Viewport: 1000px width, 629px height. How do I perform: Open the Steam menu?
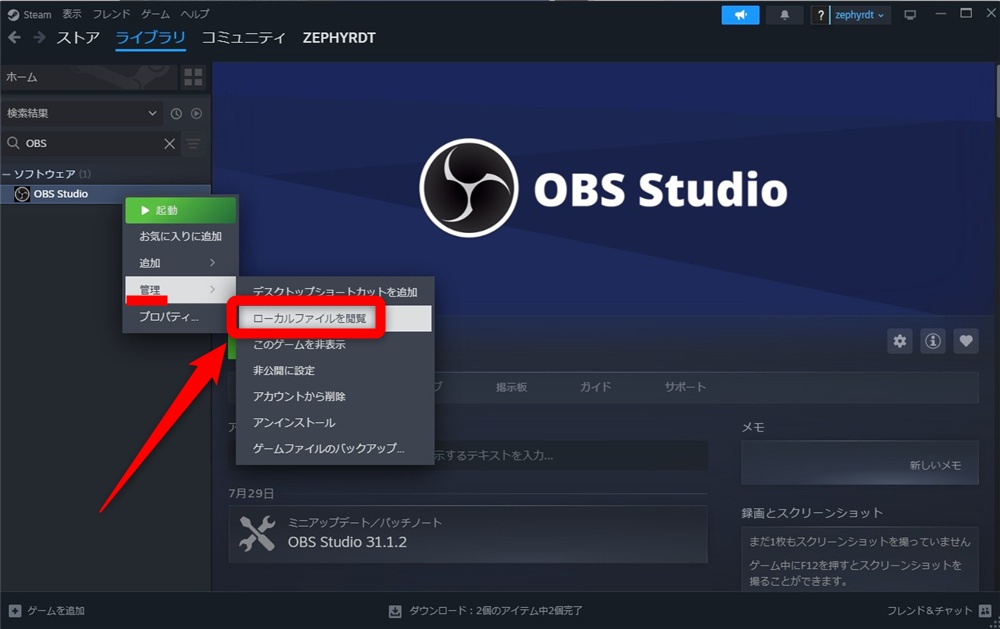[37, 15]
